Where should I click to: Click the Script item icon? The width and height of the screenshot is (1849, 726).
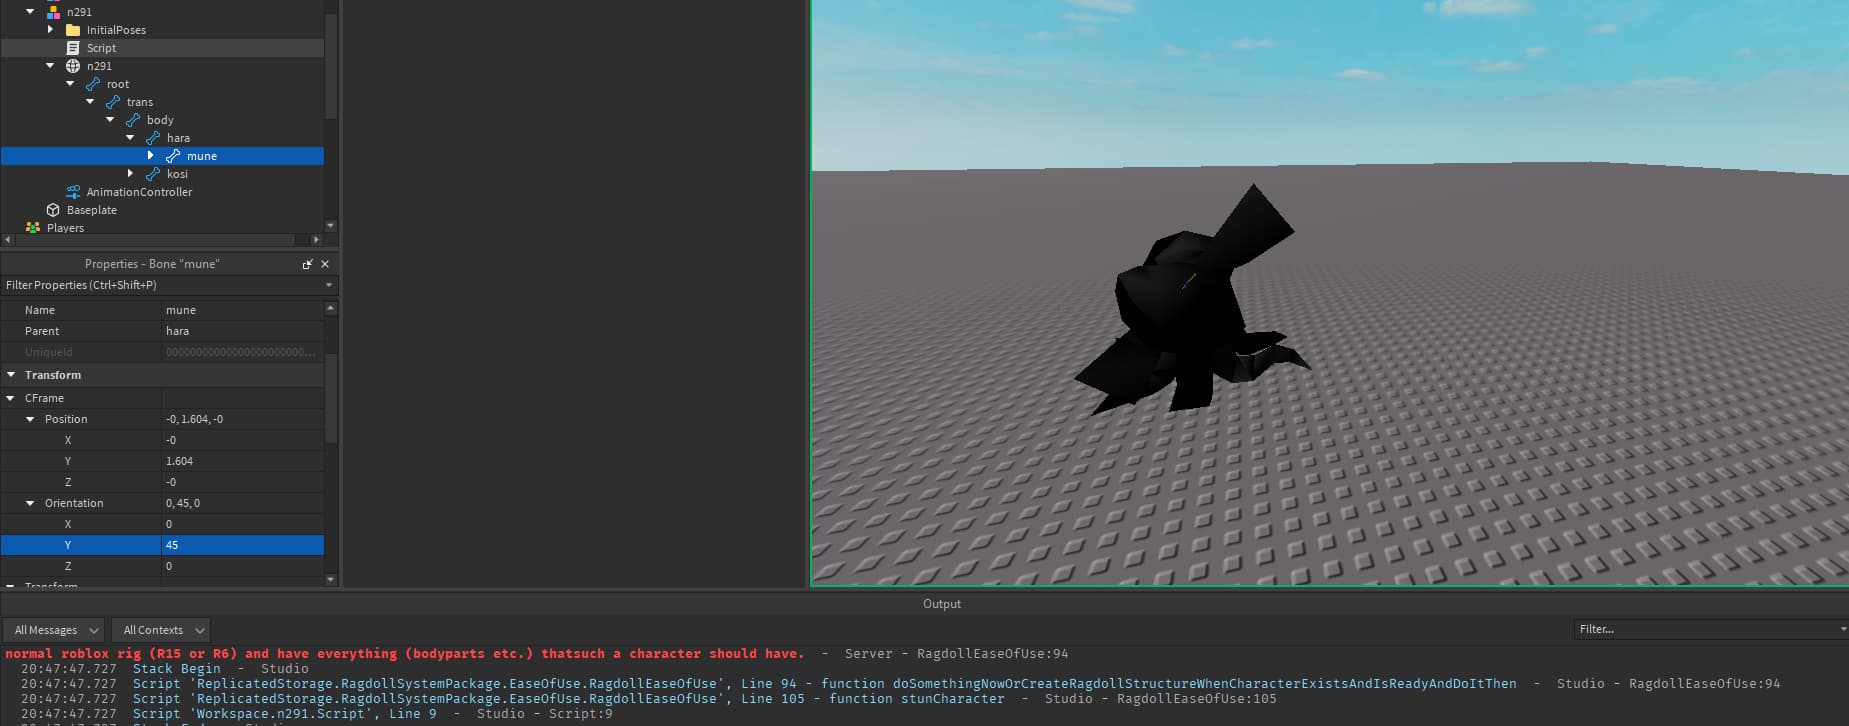73,48
